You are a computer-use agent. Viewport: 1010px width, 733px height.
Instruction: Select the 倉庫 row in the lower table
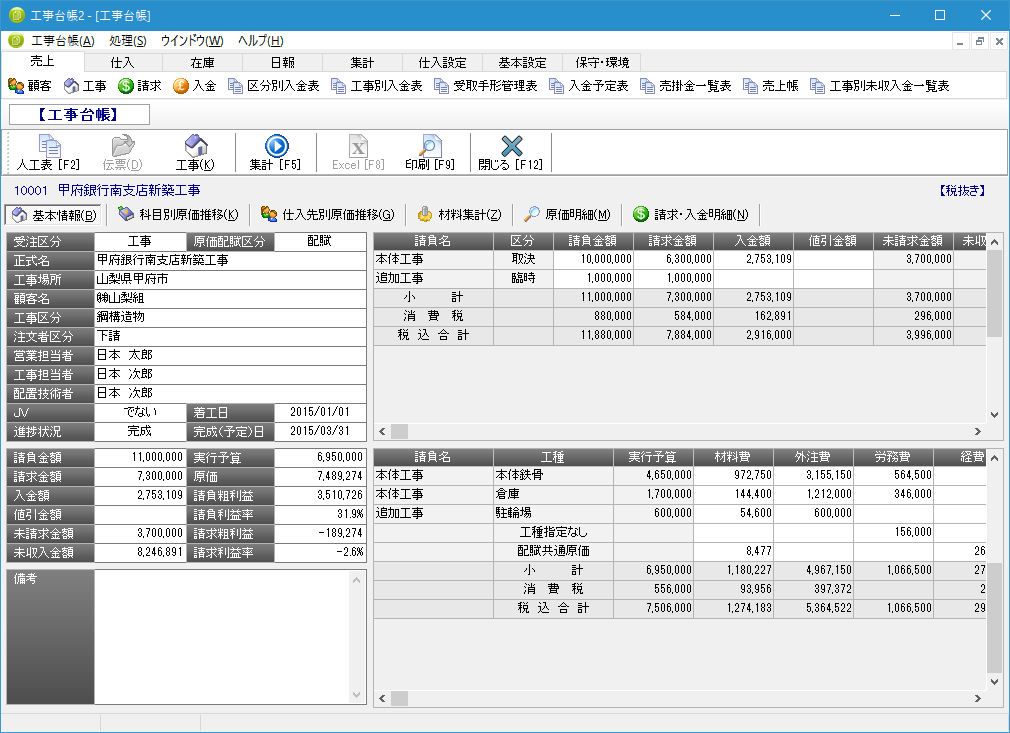click(x=680, y=494)
